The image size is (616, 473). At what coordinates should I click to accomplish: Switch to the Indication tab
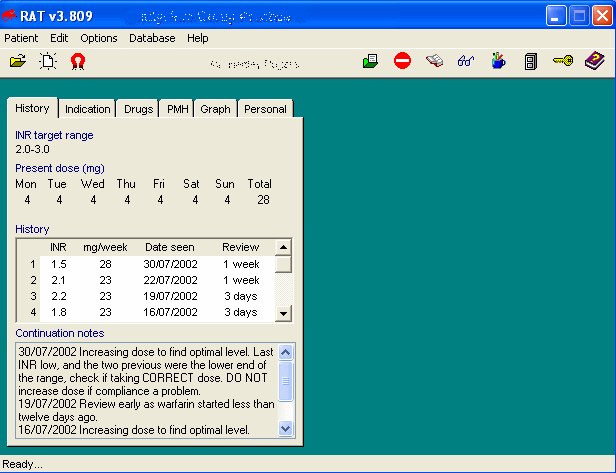[88, 109]
